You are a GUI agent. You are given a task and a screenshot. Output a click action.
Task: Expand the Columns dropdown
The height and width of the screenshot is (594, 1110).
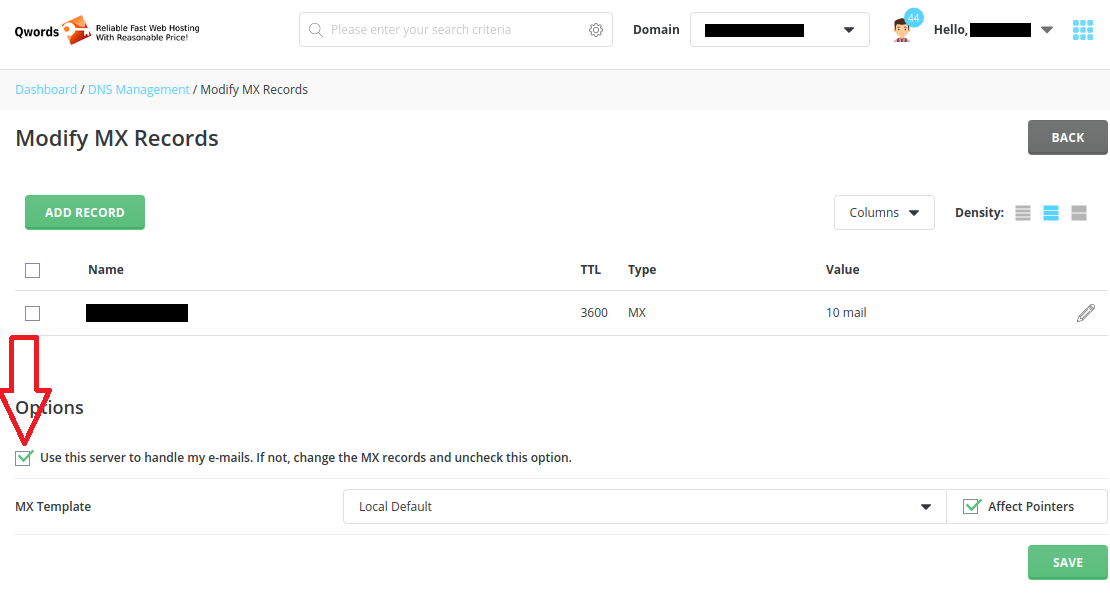pos(884,213)
